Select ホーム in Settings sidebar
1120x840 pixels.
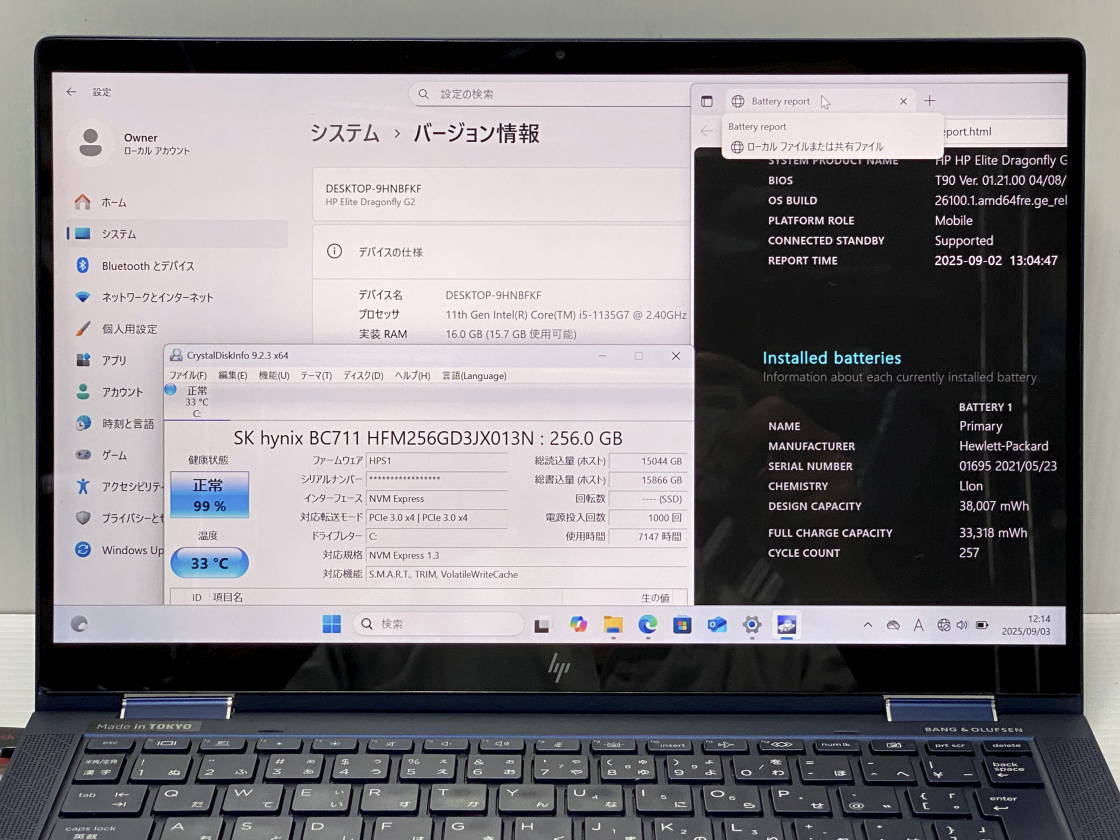coord(177,202)
